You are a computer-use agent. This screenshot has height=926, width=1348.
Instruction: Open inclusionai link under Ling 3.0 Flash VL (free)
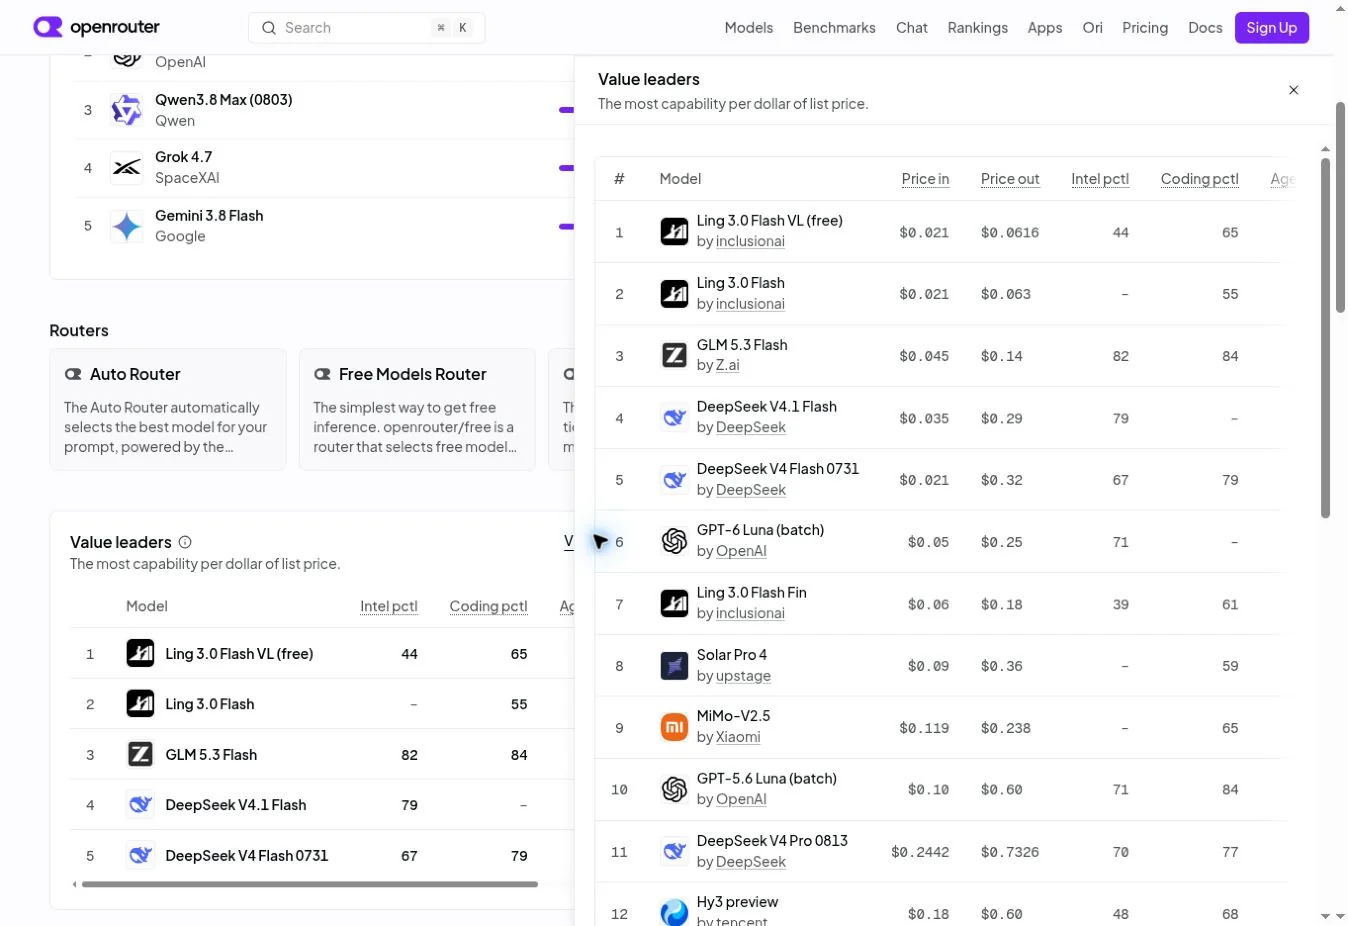point(750,242)
